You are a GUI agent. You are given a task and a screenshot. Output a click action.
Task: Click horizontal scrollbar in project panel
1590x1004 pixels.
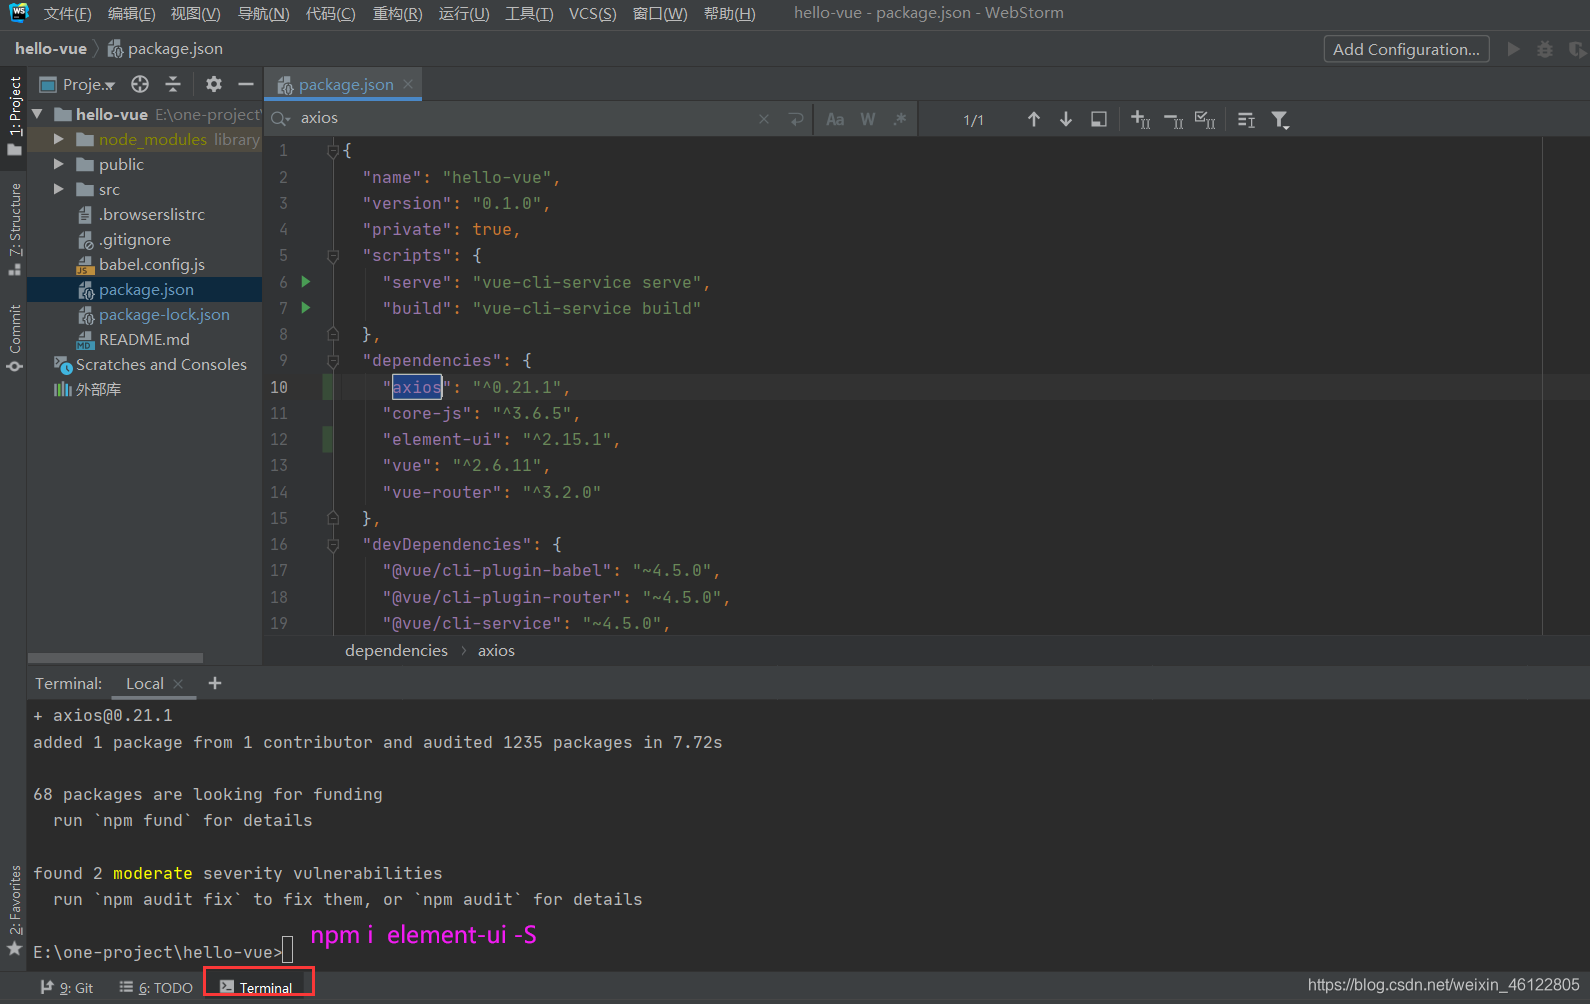click(115, 658)
